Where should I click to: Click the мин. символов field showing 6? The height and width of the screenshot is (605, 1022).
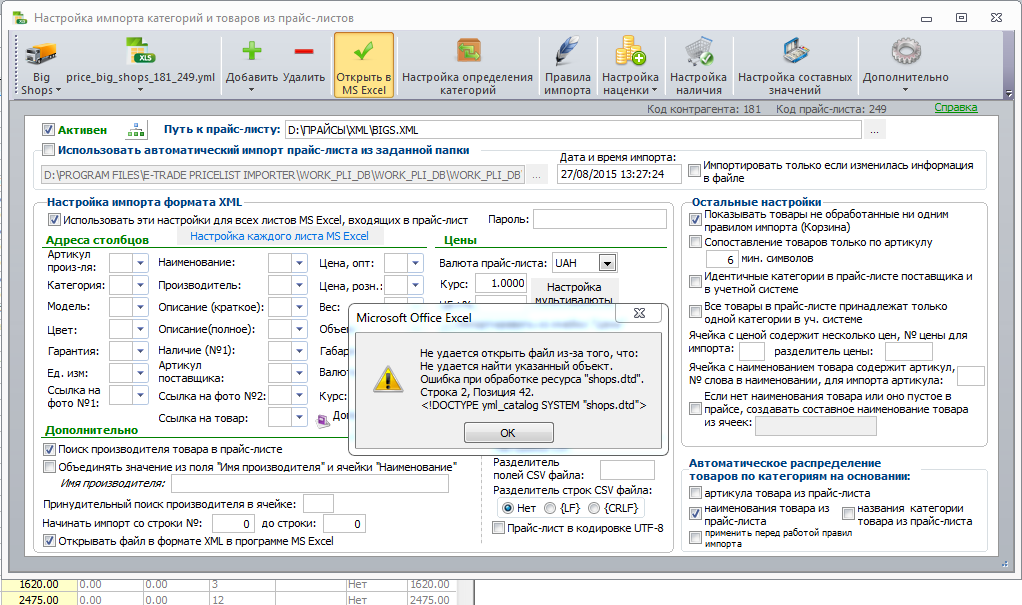click(722, 259)
